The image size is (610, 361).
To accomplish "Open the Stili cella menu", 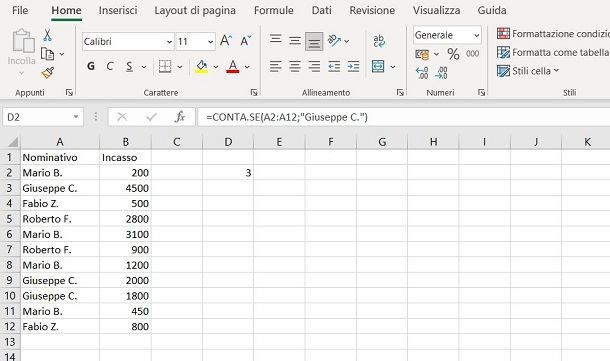I will (528, 71).
